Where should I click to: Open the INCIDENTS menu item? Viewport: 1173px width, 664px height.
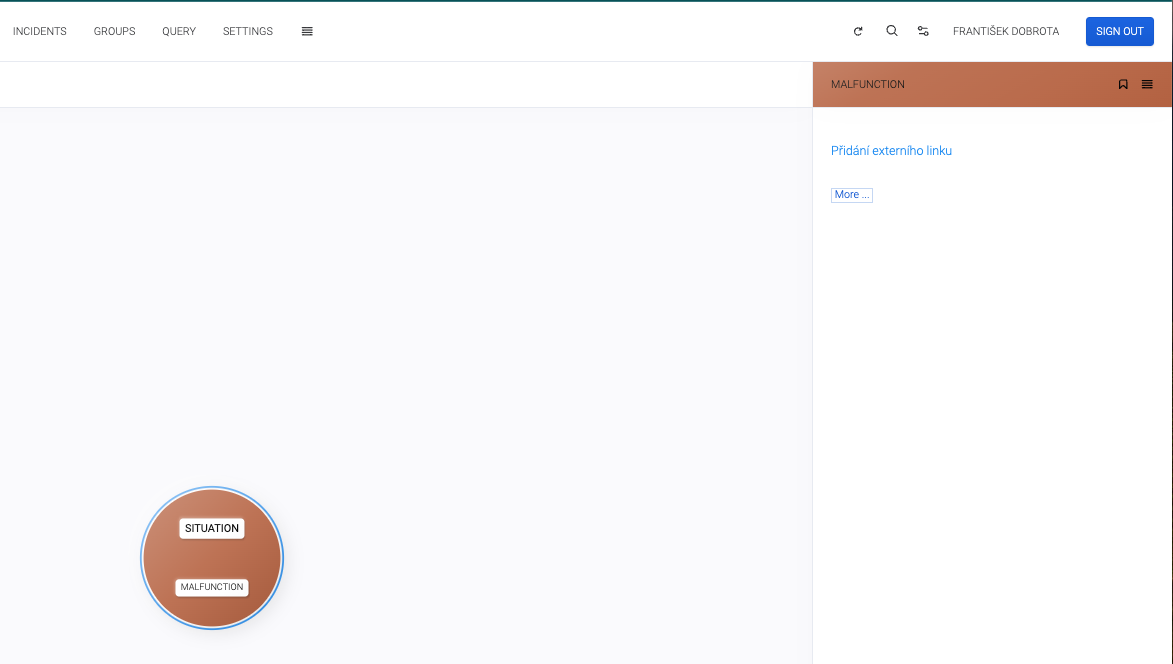tap(40, 31)
